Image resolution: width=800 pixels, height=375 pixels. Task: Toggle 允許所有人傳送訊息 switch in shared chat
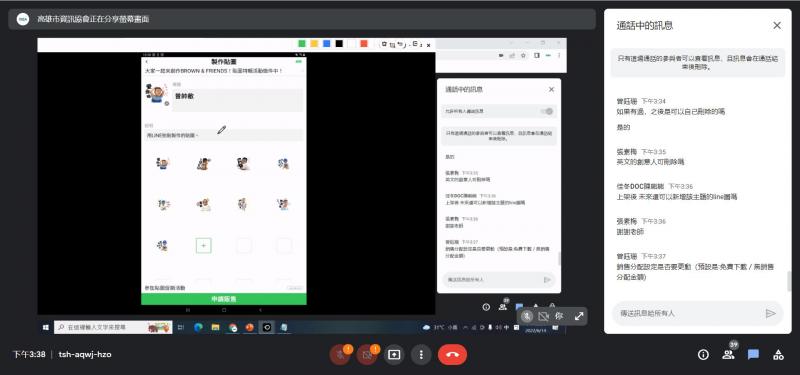(x=547, y=111)
